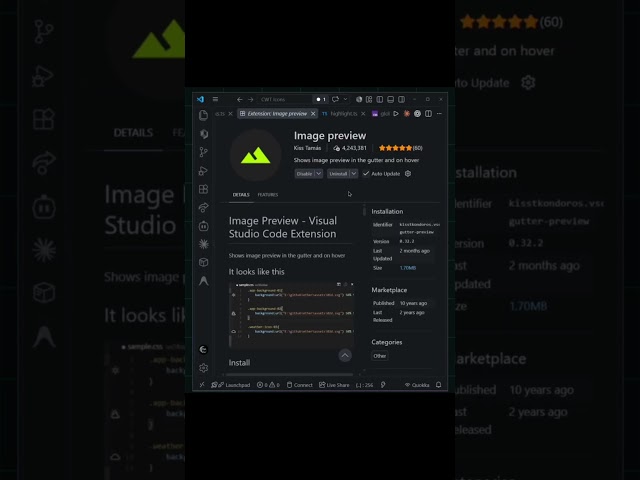Click the customize layout icon
640x480 pixels.
click(369, 99)
